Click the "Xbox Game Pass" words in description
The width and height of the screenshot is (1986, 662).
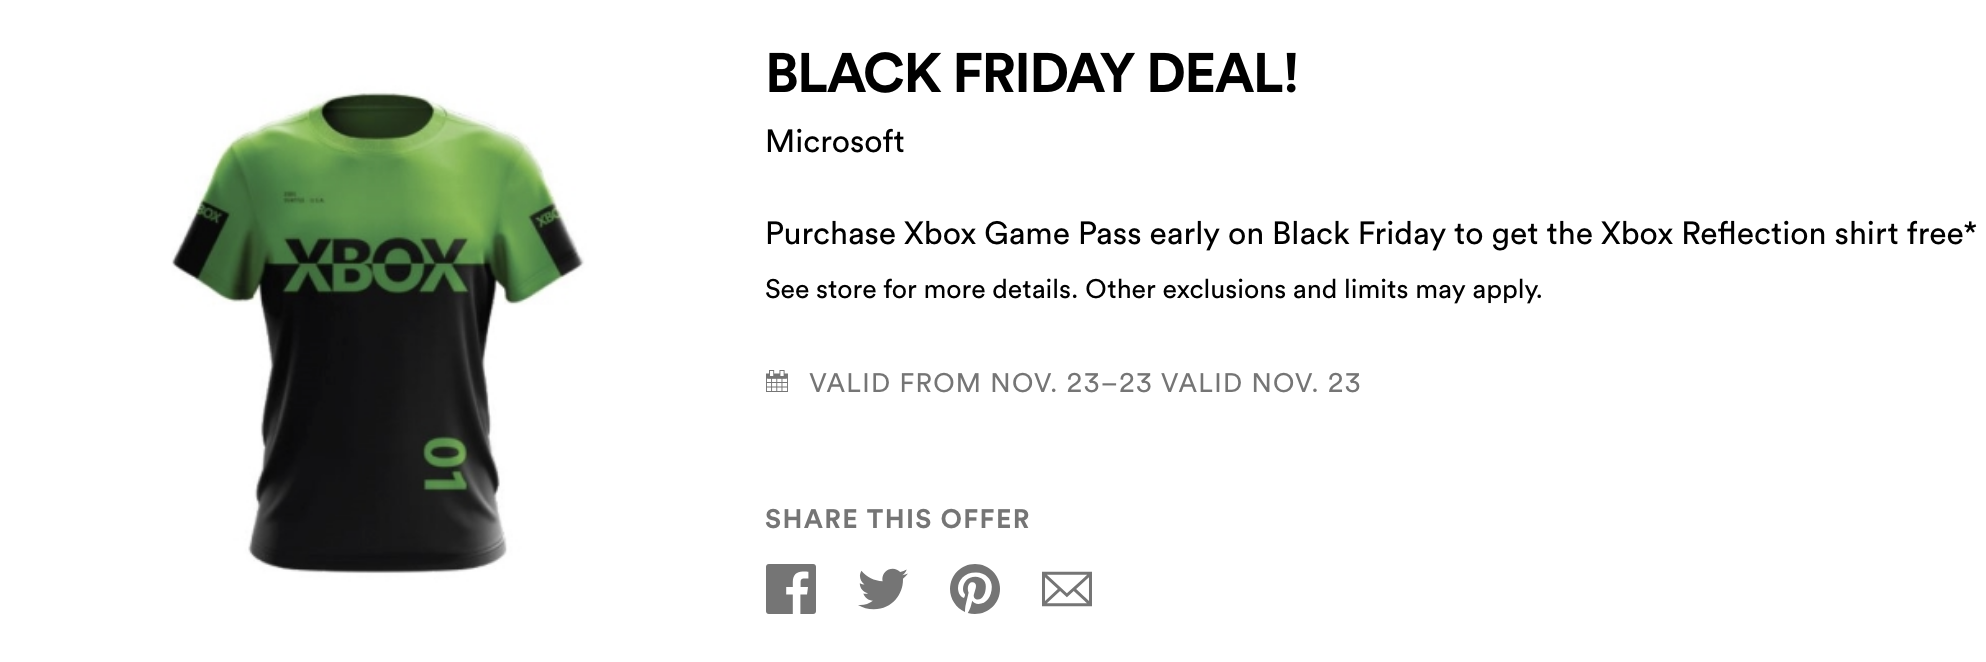1022,234
